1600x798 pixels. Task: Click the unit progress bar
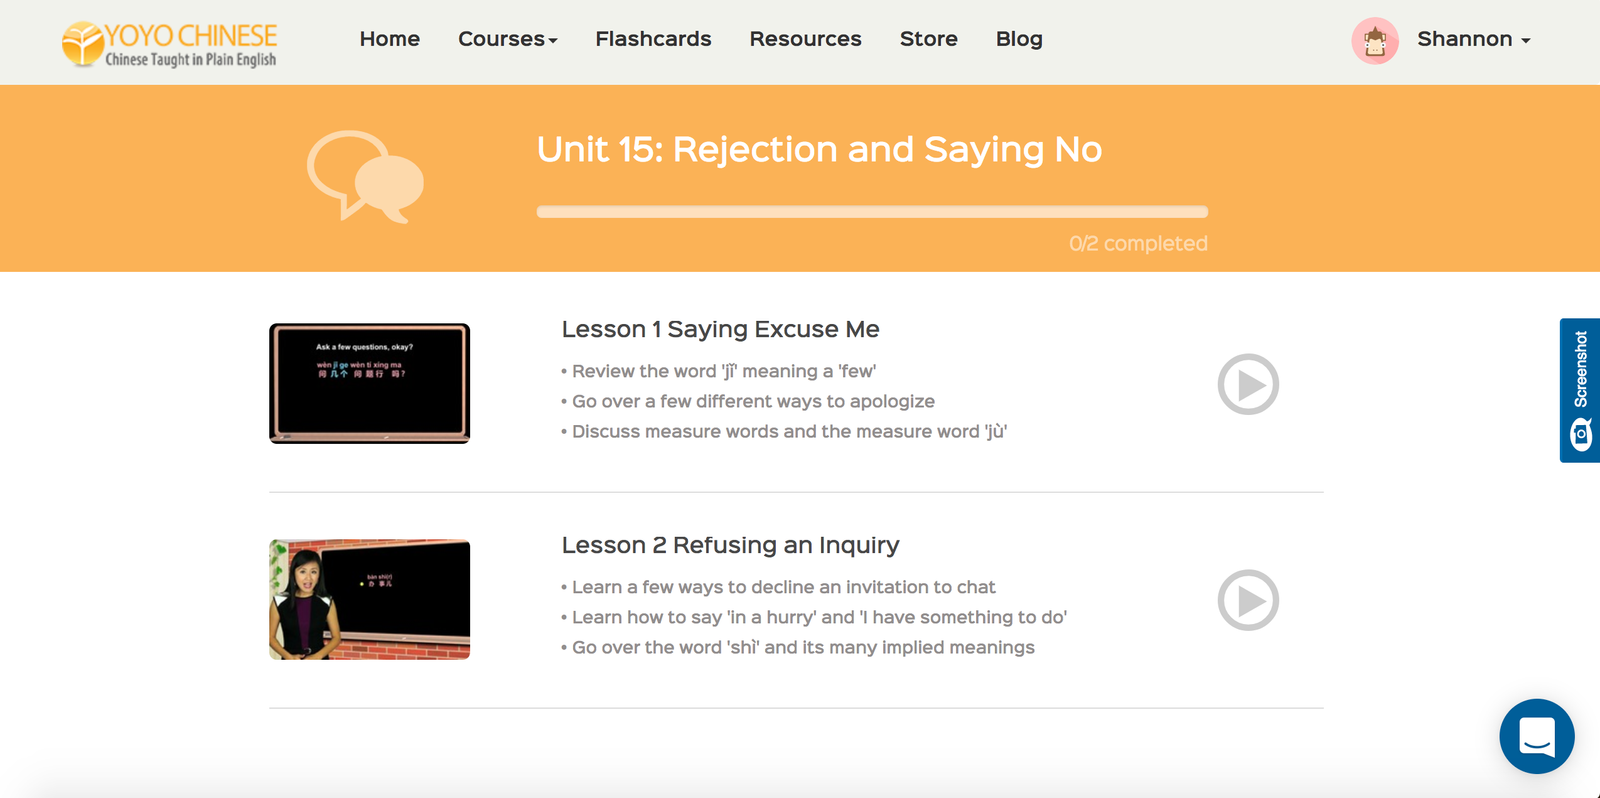click(872, 212)
